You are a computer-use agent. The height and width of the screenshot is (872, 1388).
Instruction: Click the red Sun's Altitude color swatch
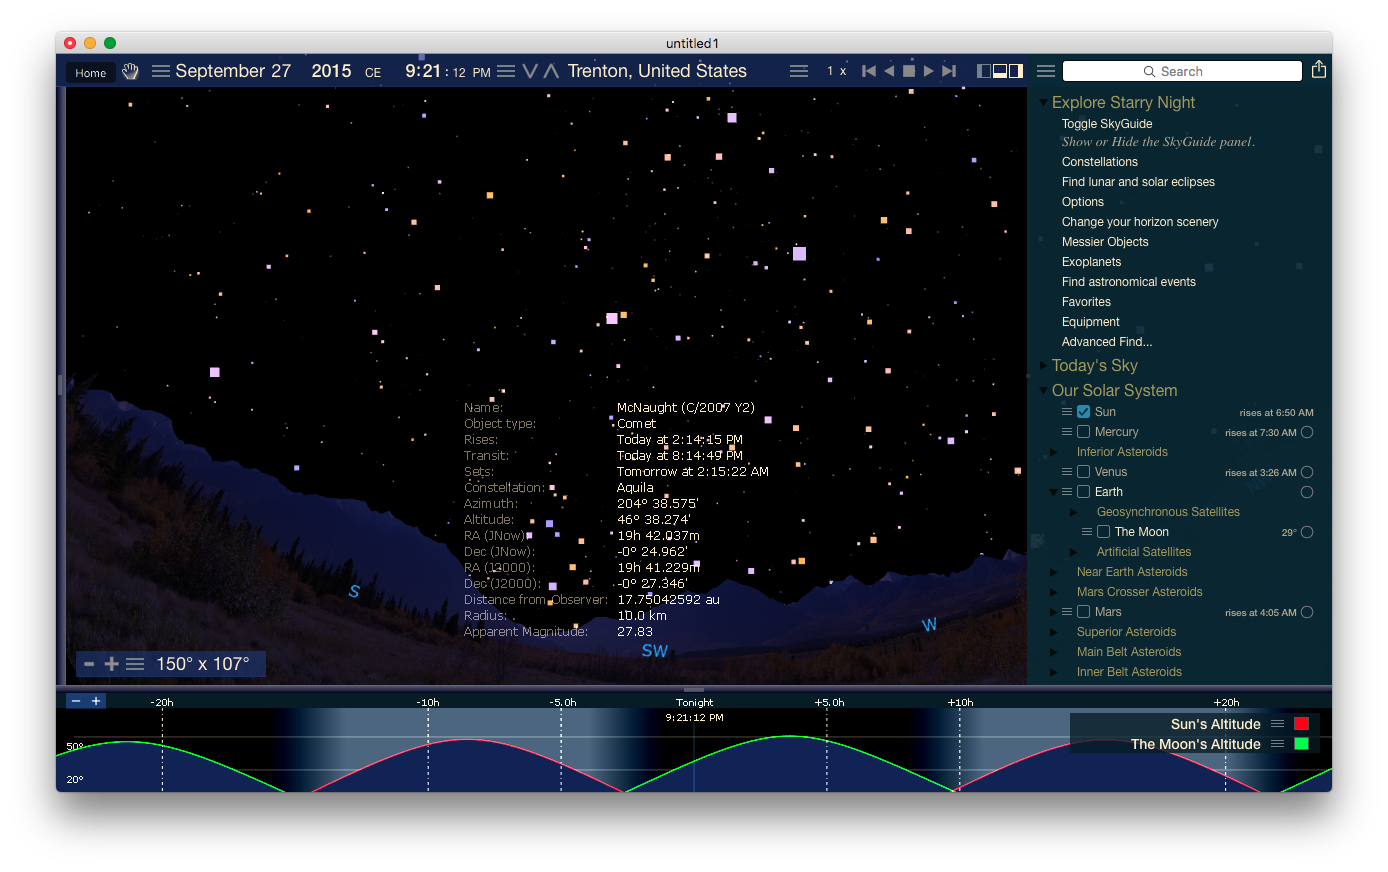click(1301, 724)
